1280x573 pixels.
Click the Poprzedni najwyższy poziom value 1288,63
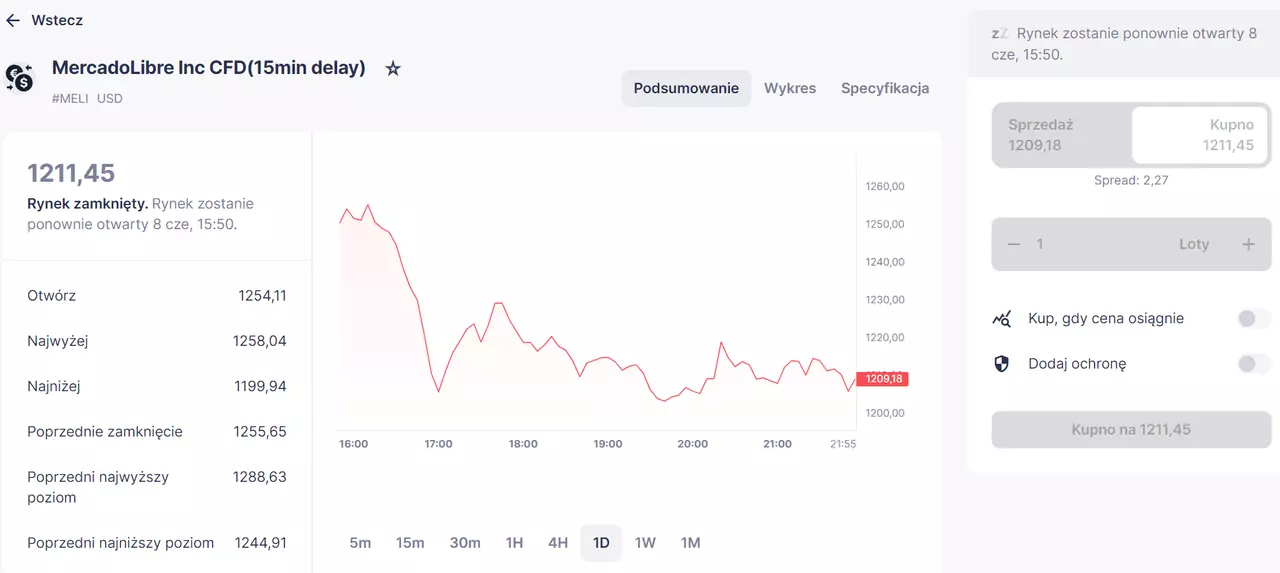pyautogui.click(x=260, y=477)
